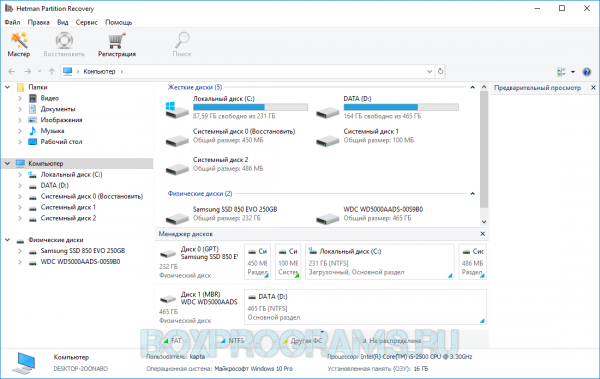This screenshot has width=600, height=379.
Task: Open the address bar dropdown arrow
Action: tap(429, 71)
